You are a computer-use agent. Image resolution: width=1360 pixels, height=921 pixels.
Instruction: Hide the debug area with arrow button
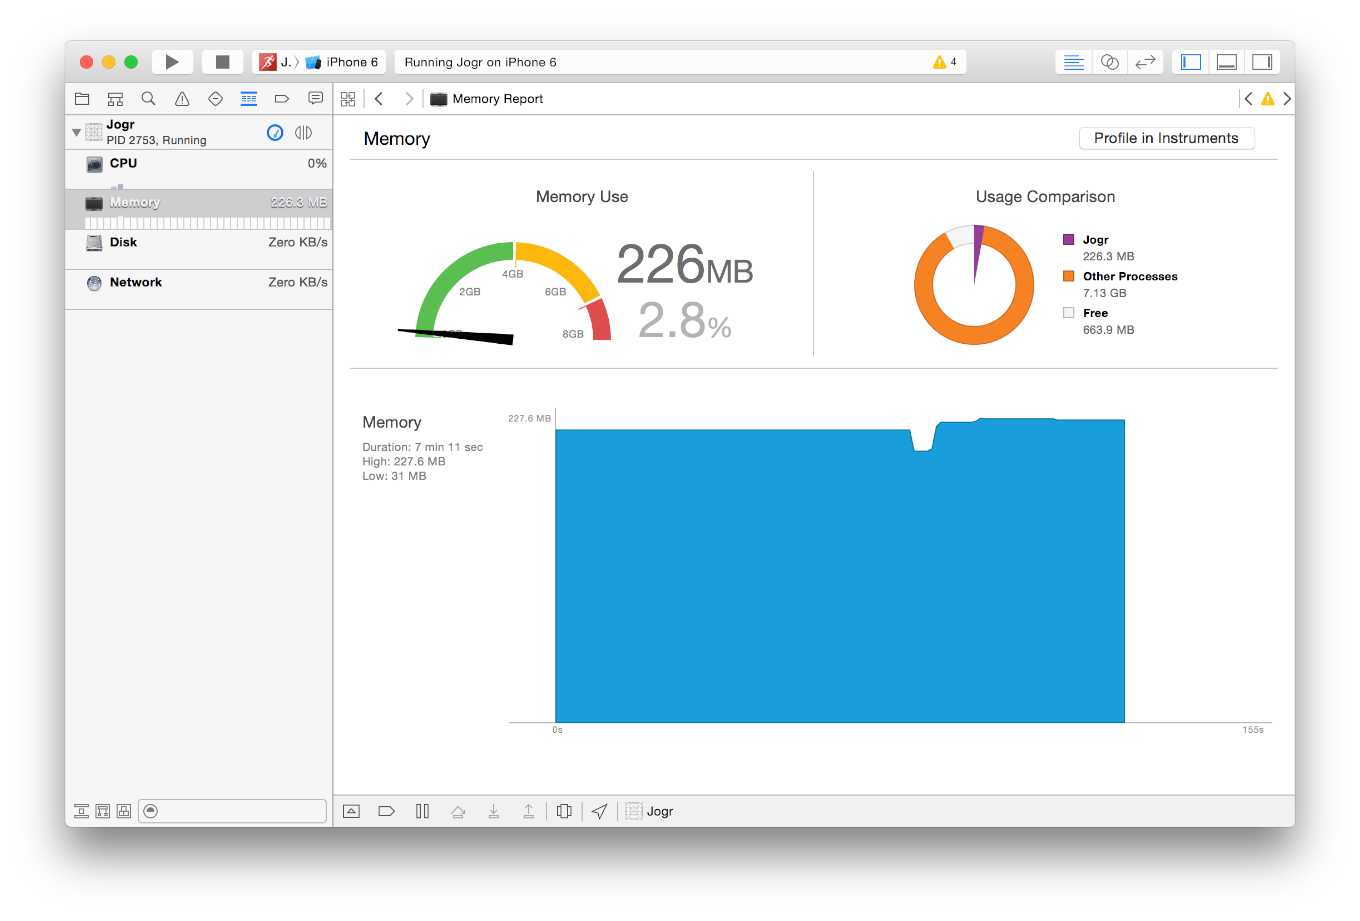351,811
